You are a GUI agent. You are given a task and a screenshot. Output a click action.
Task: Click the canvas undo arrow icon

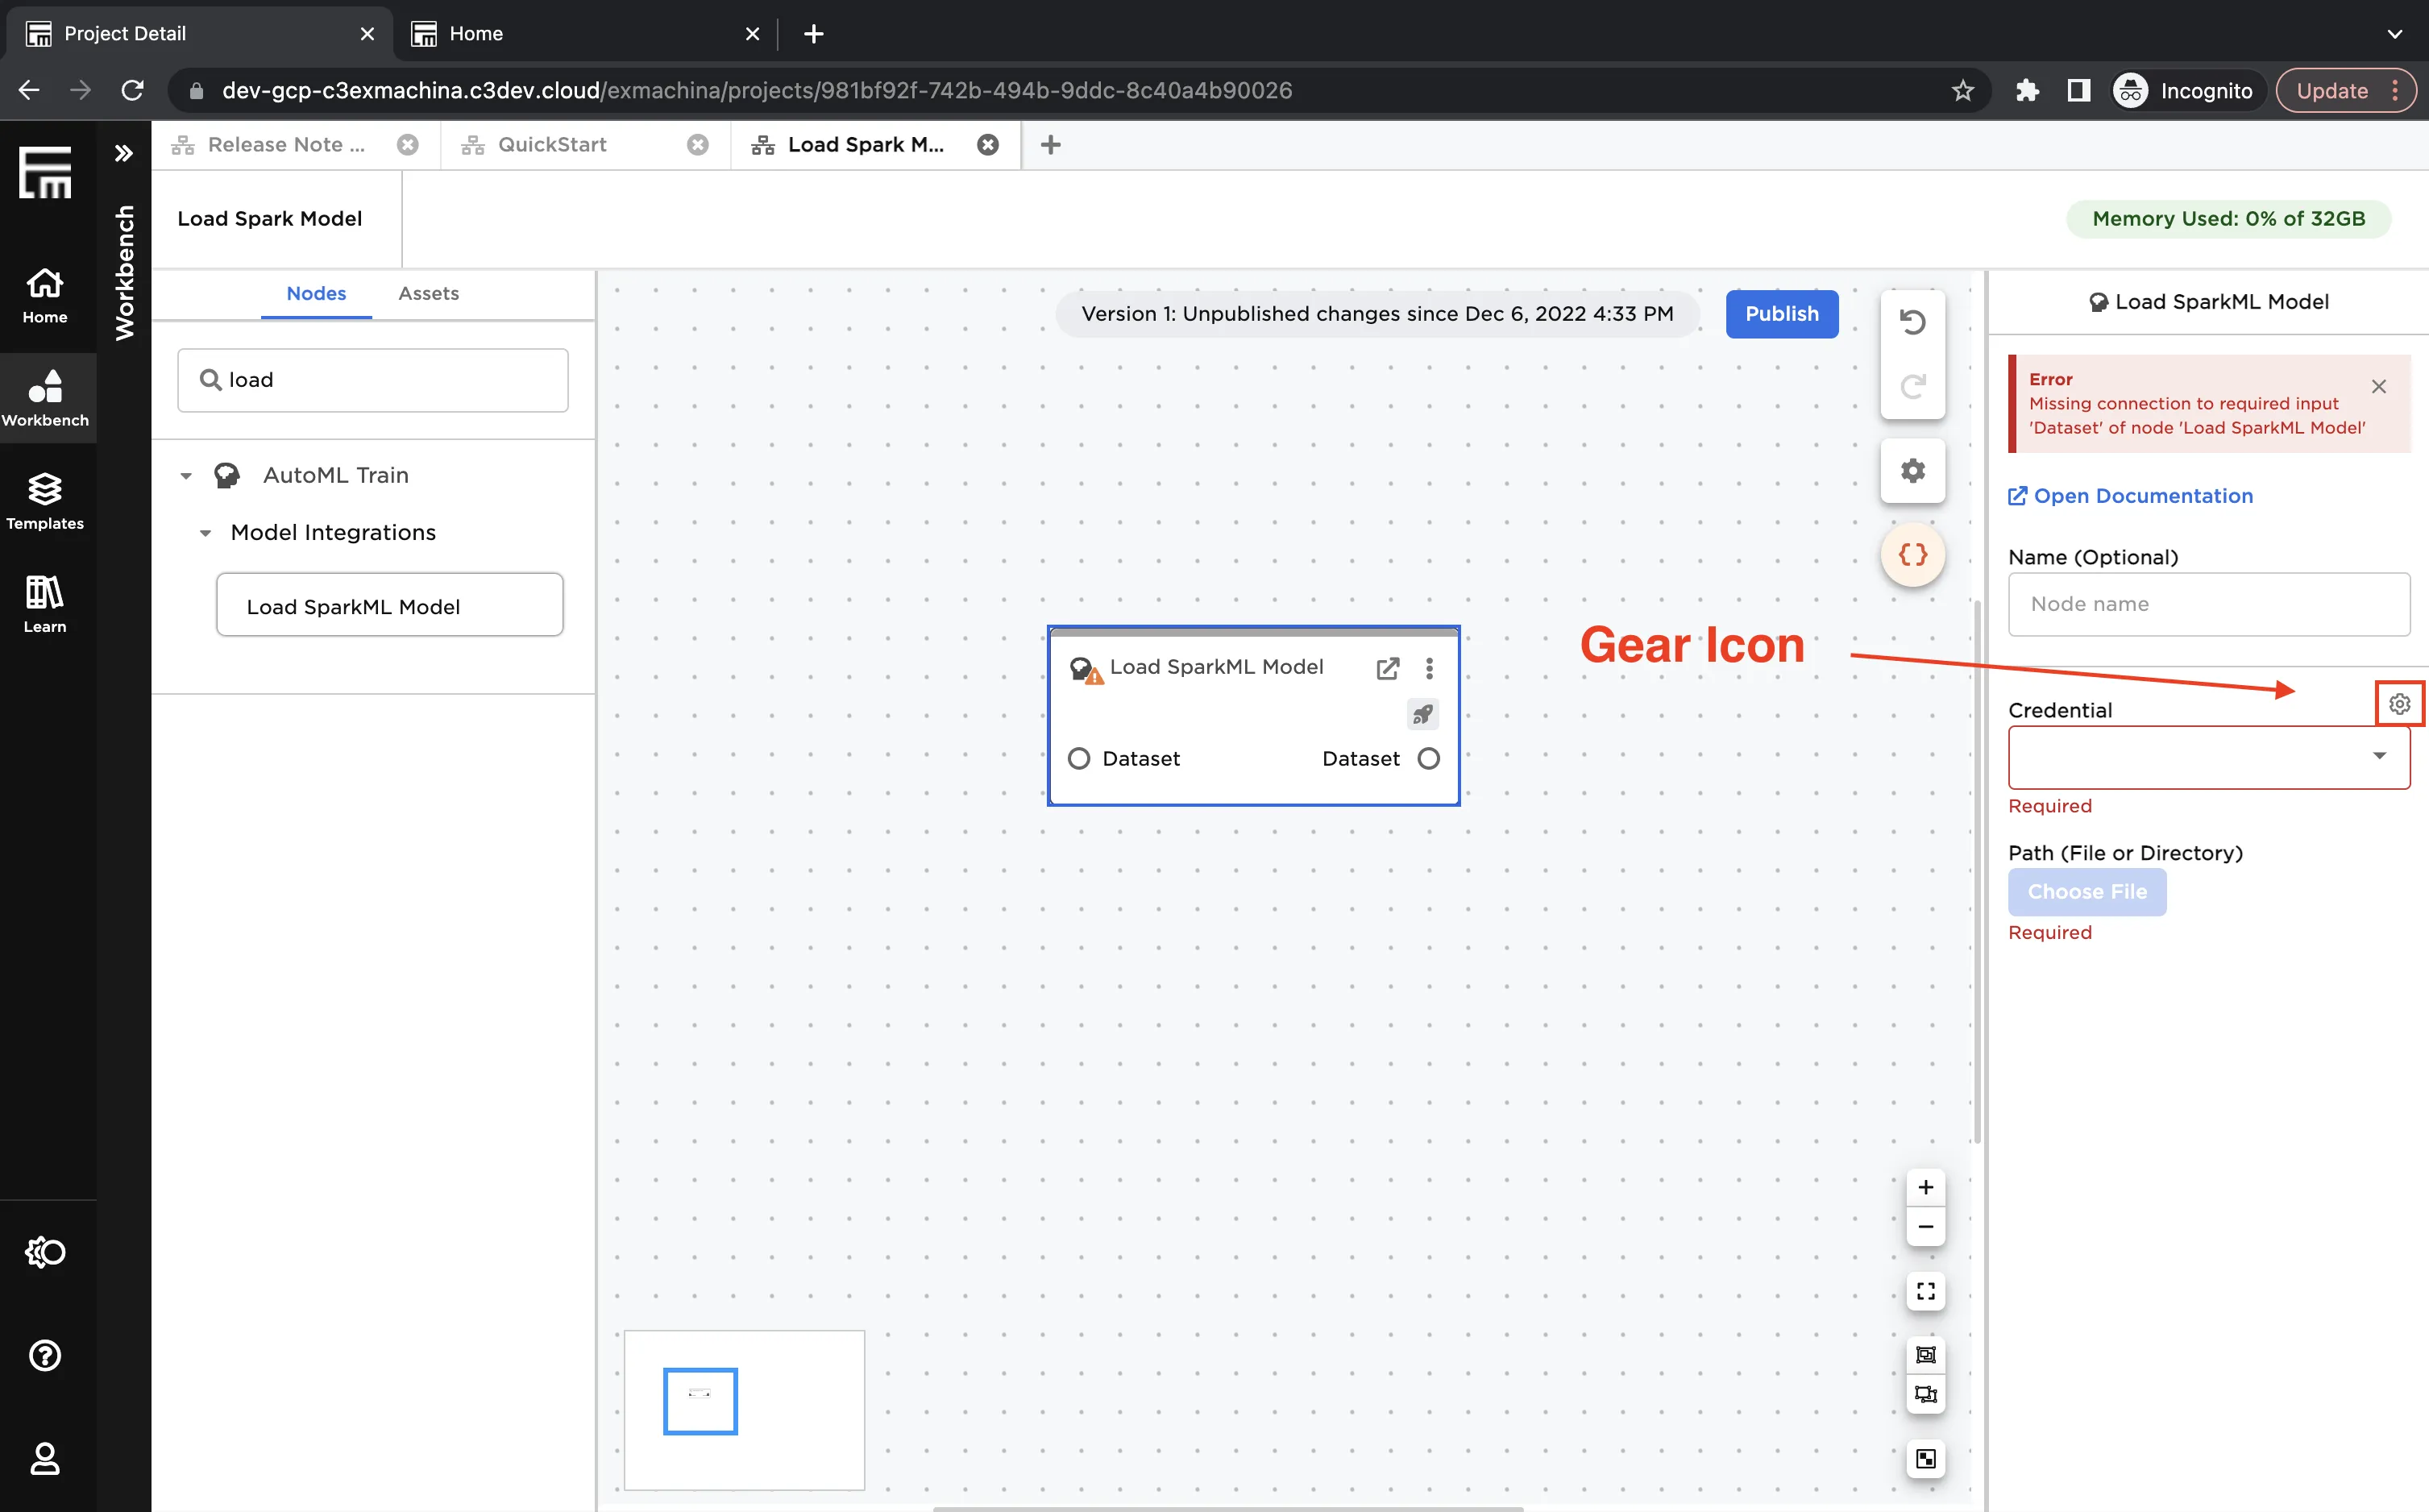point(1912,322)
